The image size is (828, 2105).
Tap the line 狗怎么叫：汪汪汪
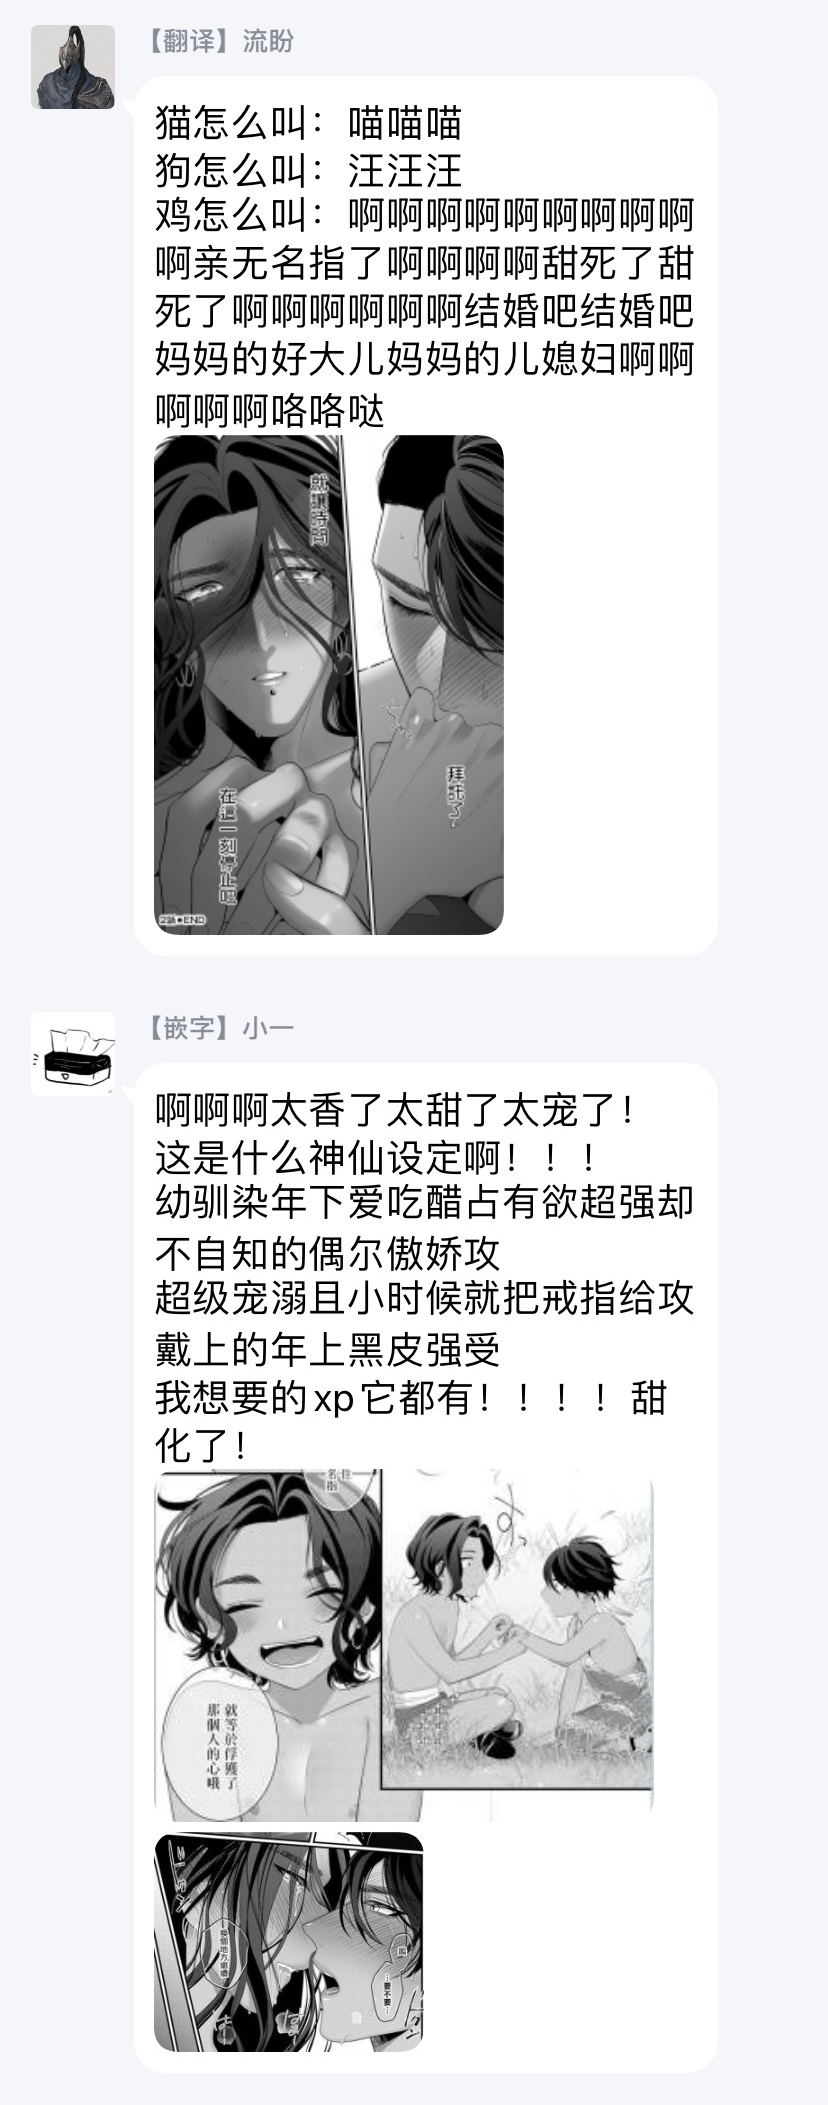309,170
